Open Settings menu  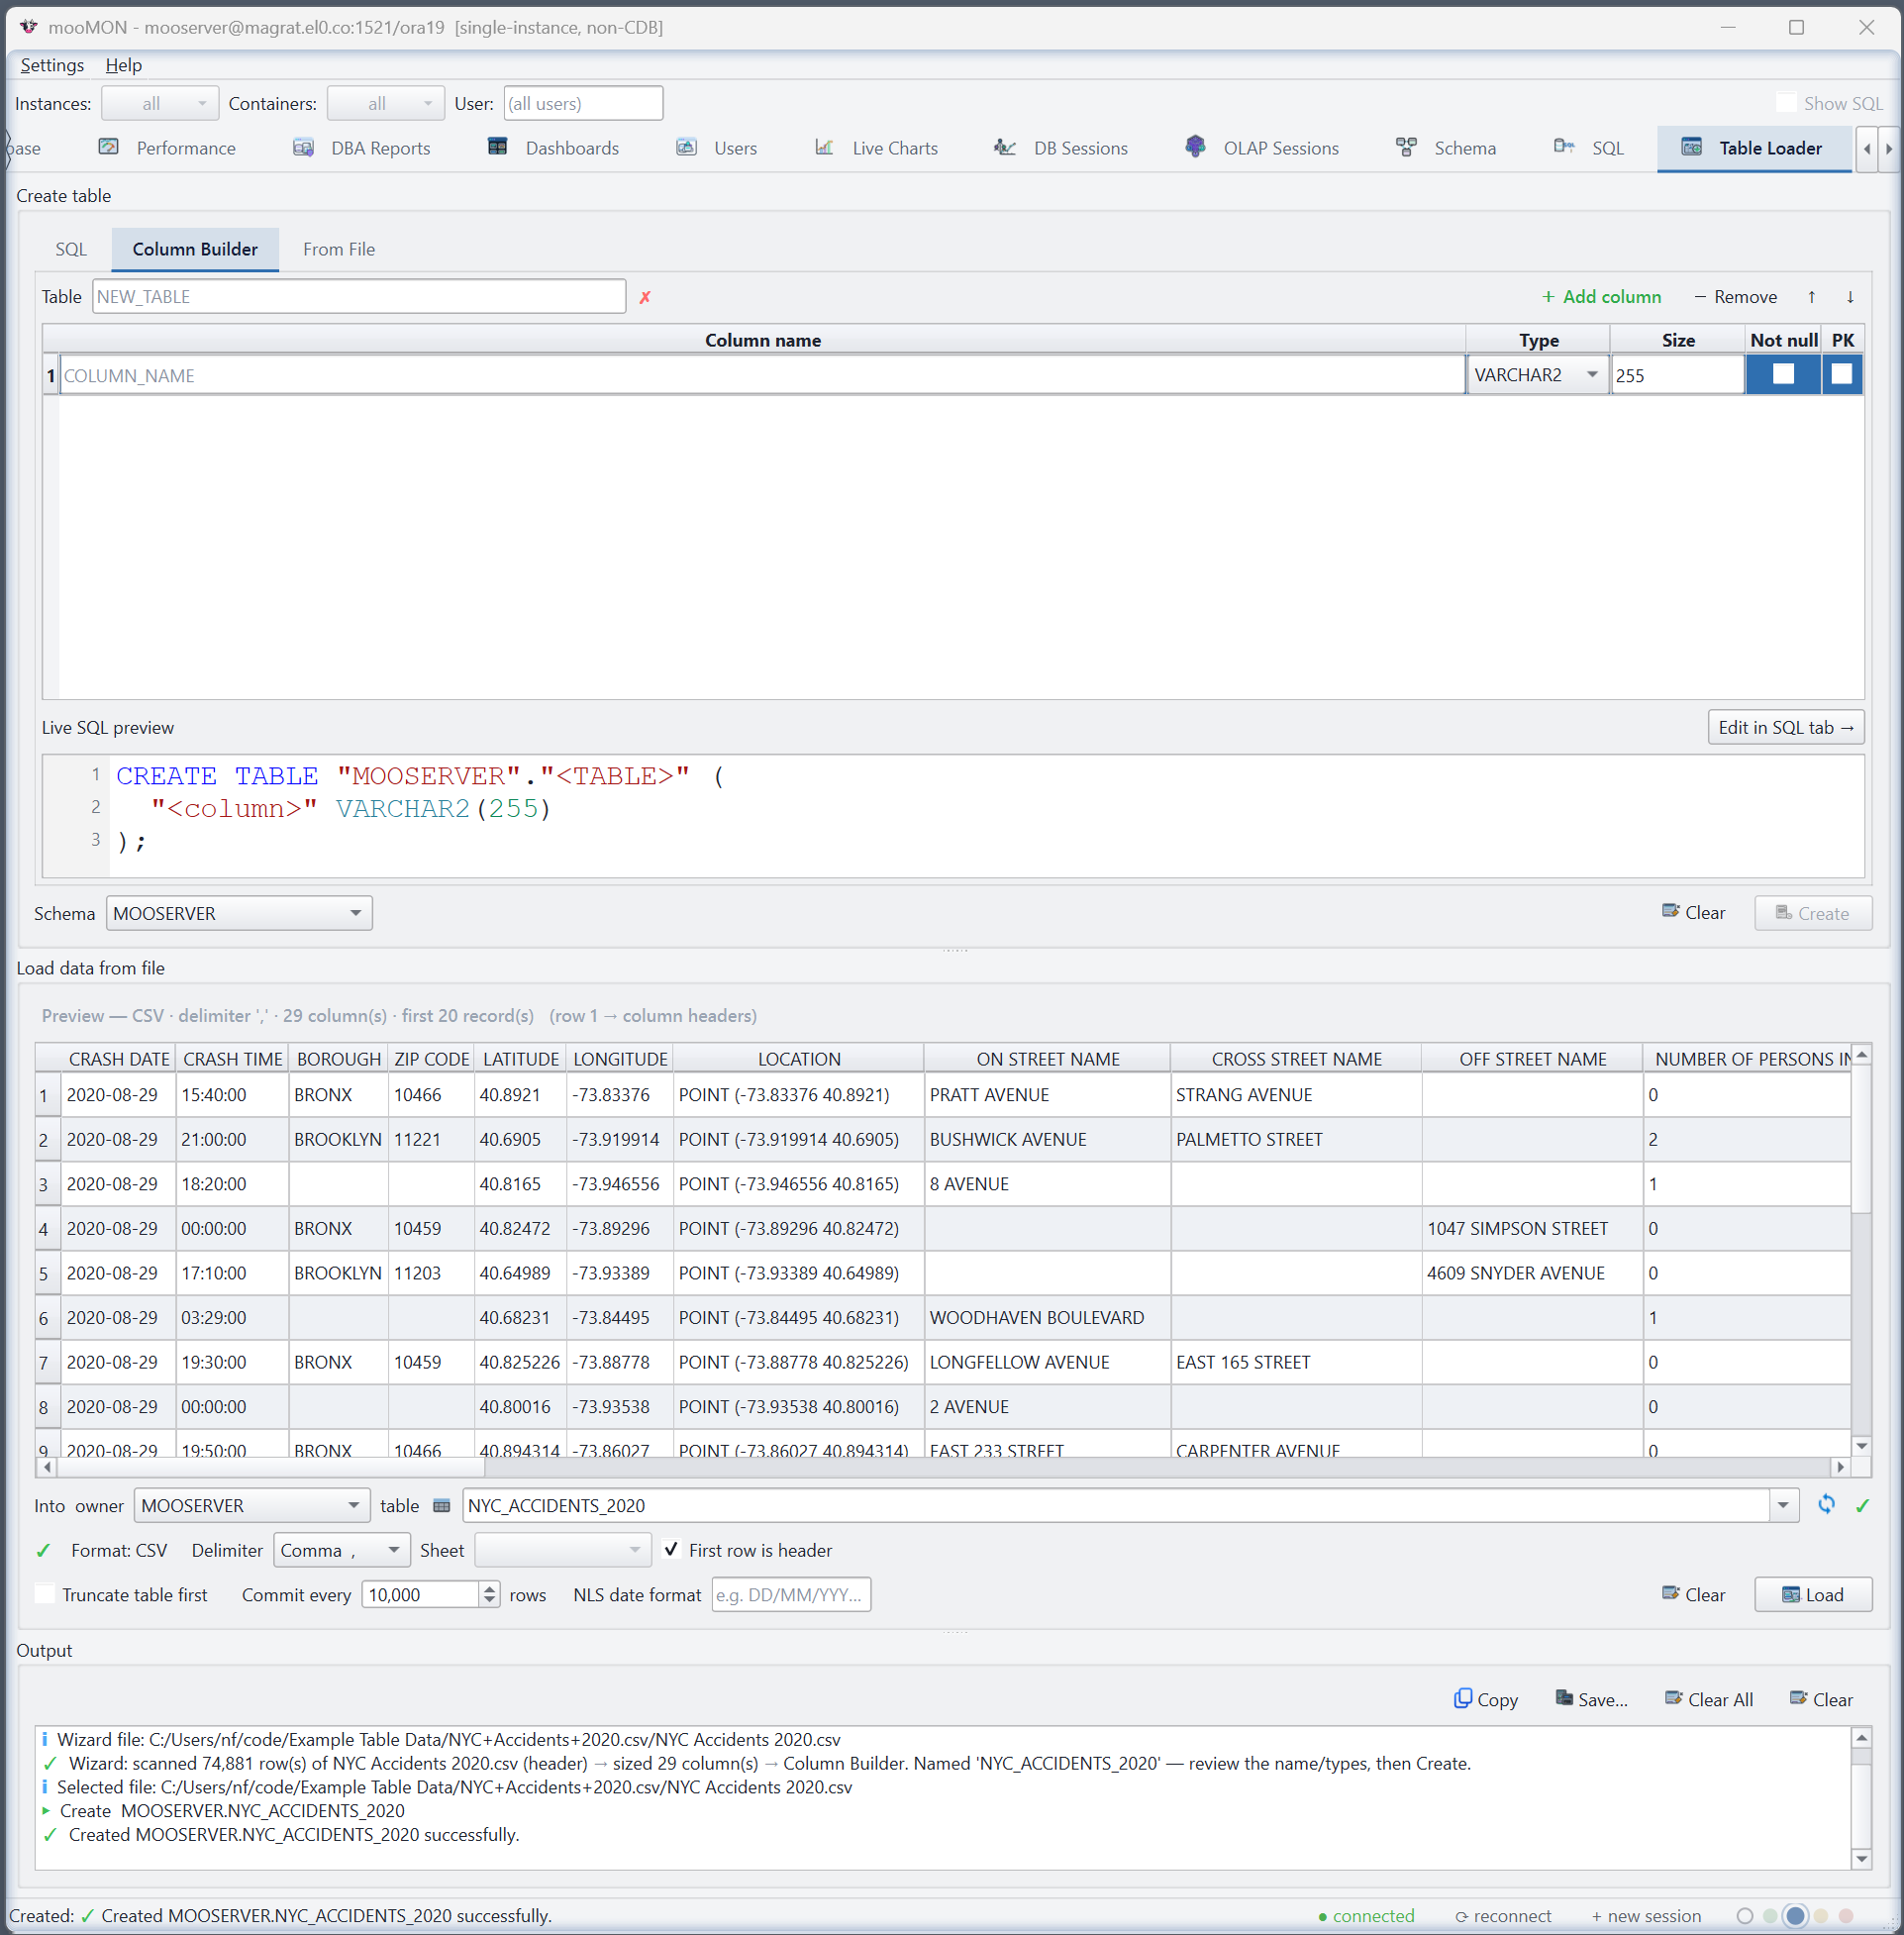[52, 65]
